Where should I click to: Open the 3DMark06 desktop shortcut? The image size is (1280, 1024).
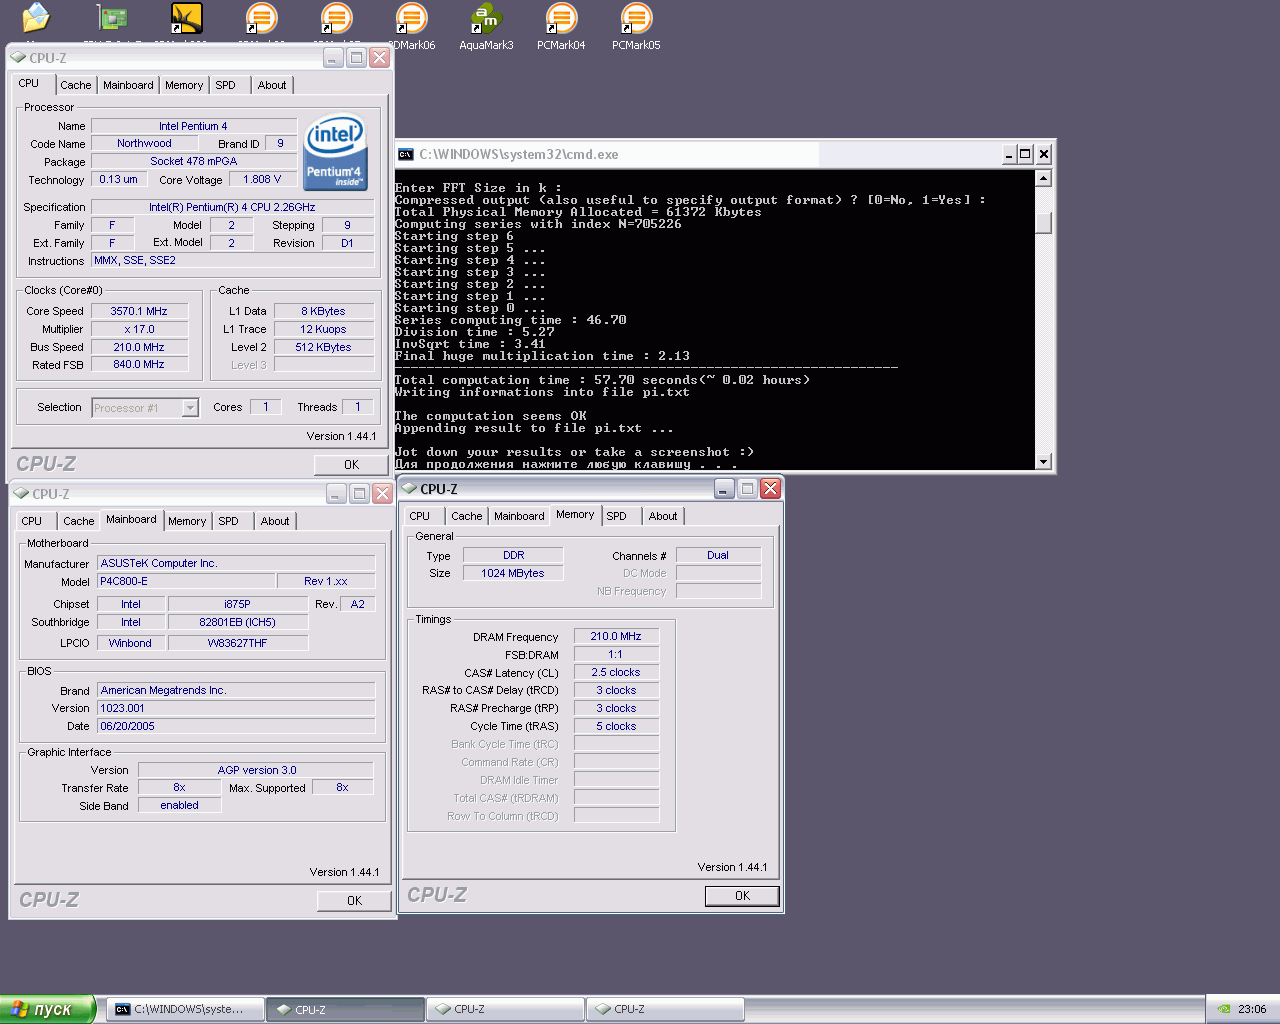411,25
